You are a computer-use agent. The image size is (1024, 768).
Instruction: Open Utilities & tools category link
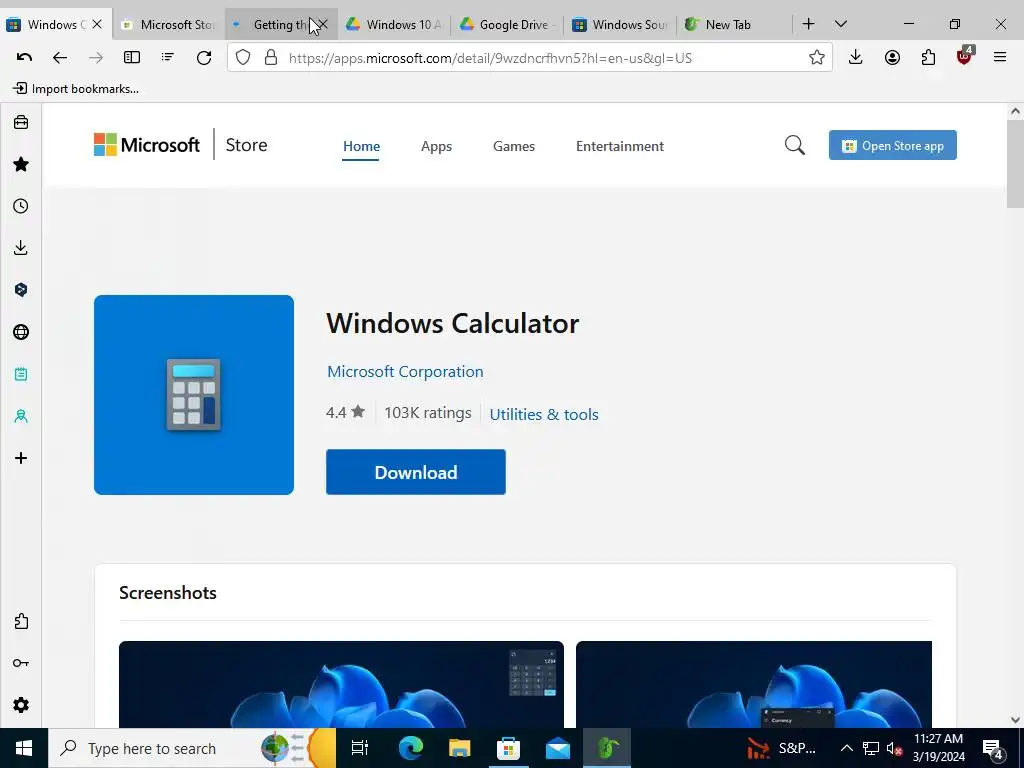(x=543, y=415)
